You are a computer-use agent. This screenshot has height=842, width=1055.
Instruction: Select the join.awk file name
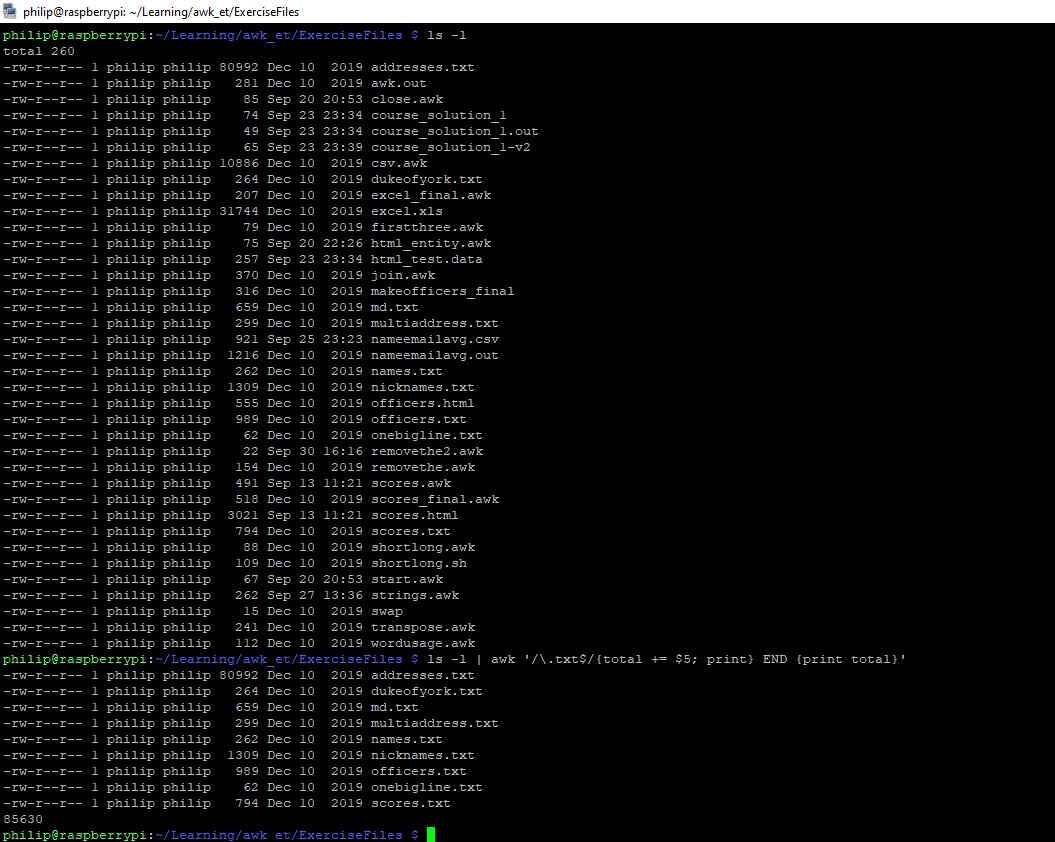click(402, 275)
